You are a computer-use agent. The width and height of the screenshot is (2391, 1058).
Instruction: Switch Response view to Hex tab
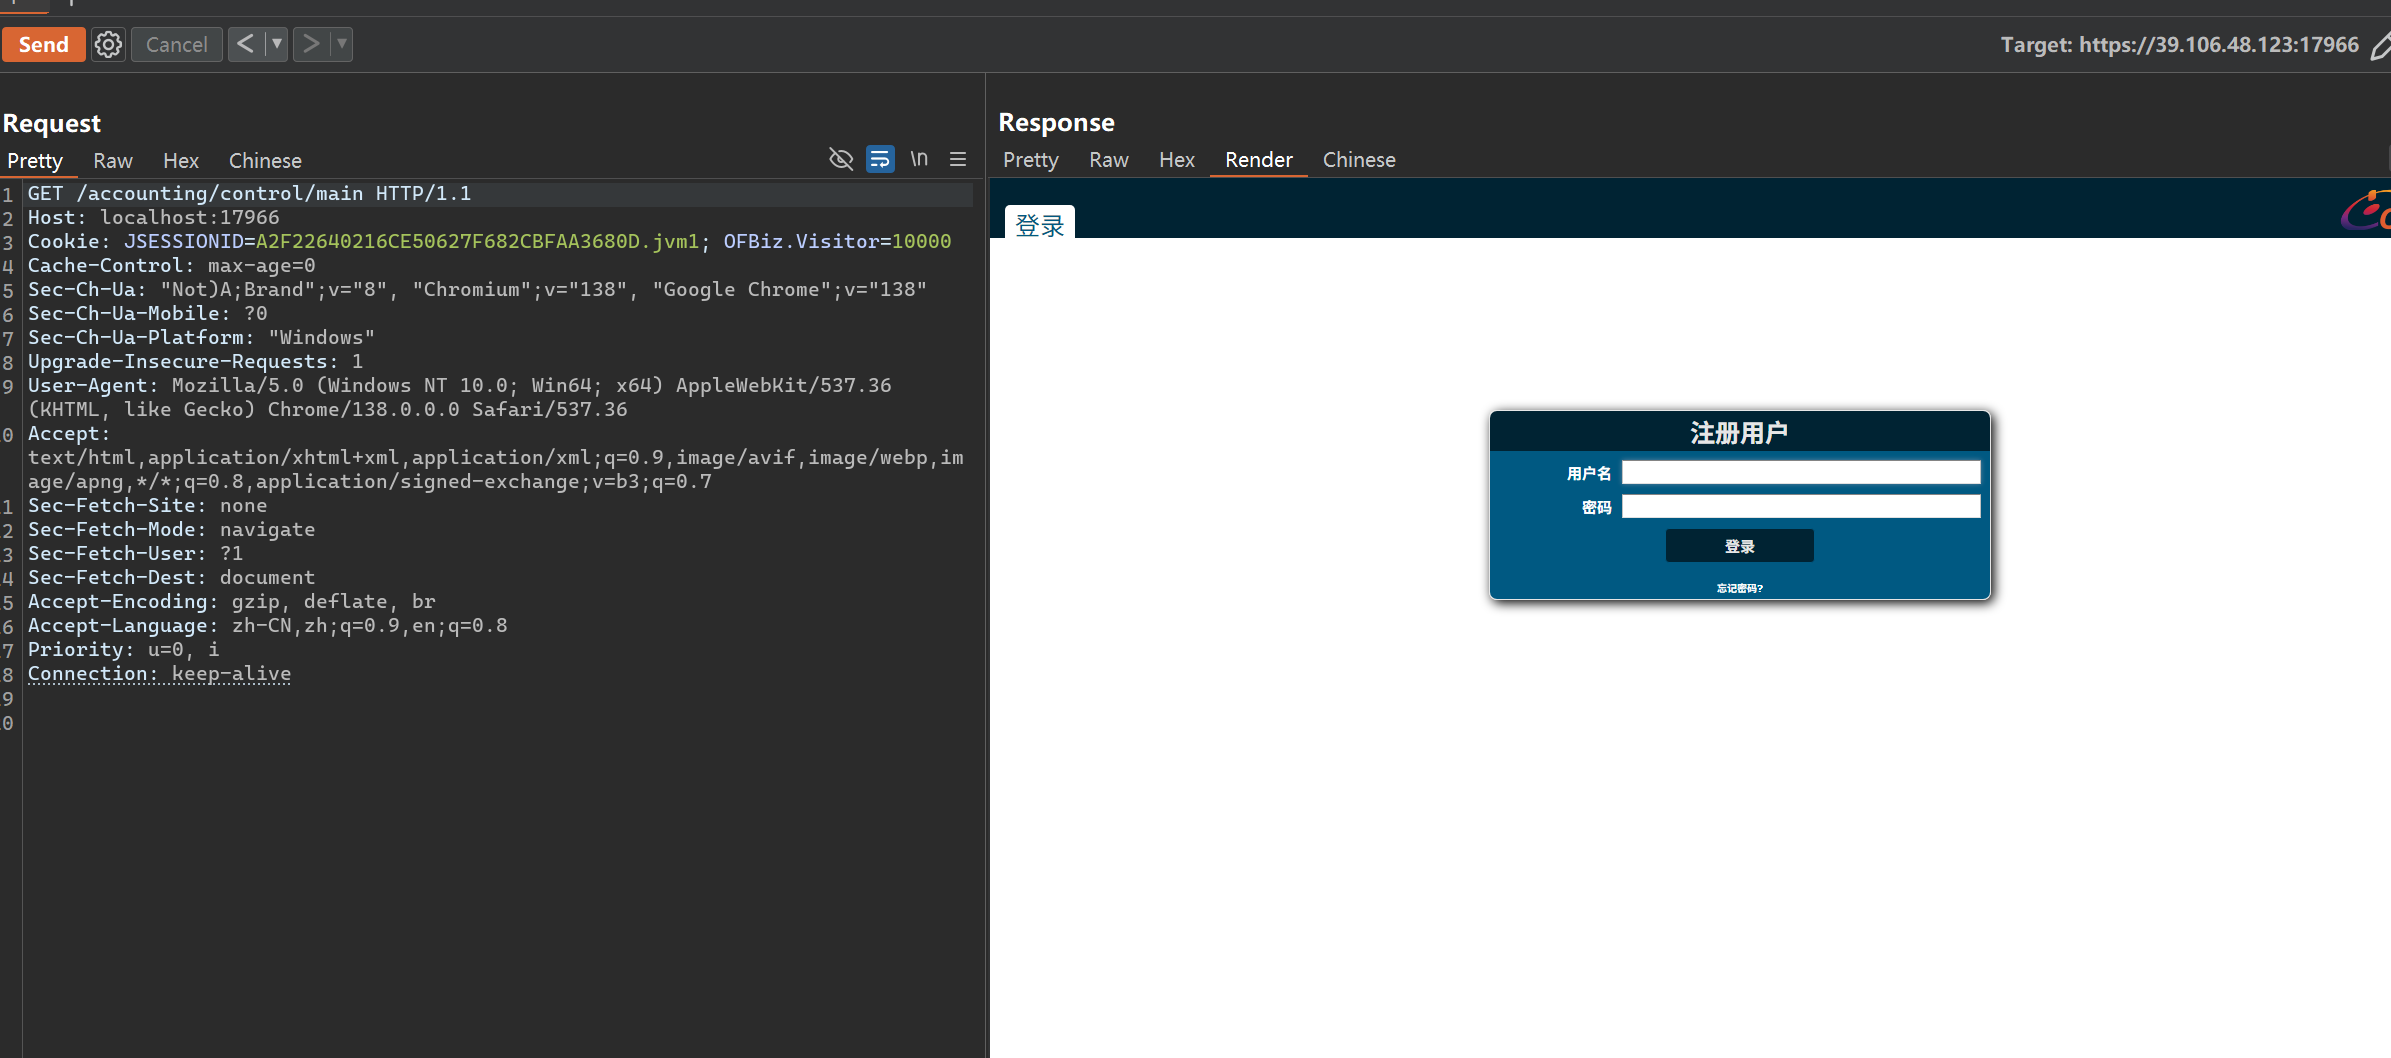pos(1177,160)
